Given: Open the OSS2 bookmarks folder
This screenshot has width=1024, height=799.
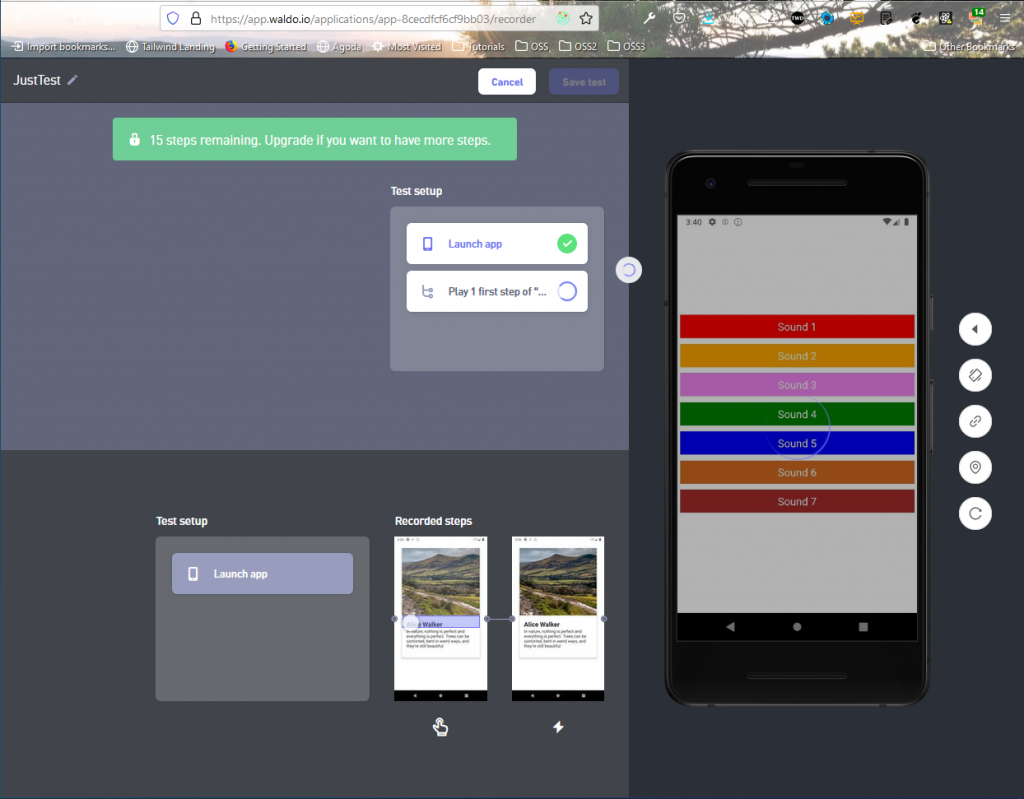Looking at the screenshot, I should [578, 46].
